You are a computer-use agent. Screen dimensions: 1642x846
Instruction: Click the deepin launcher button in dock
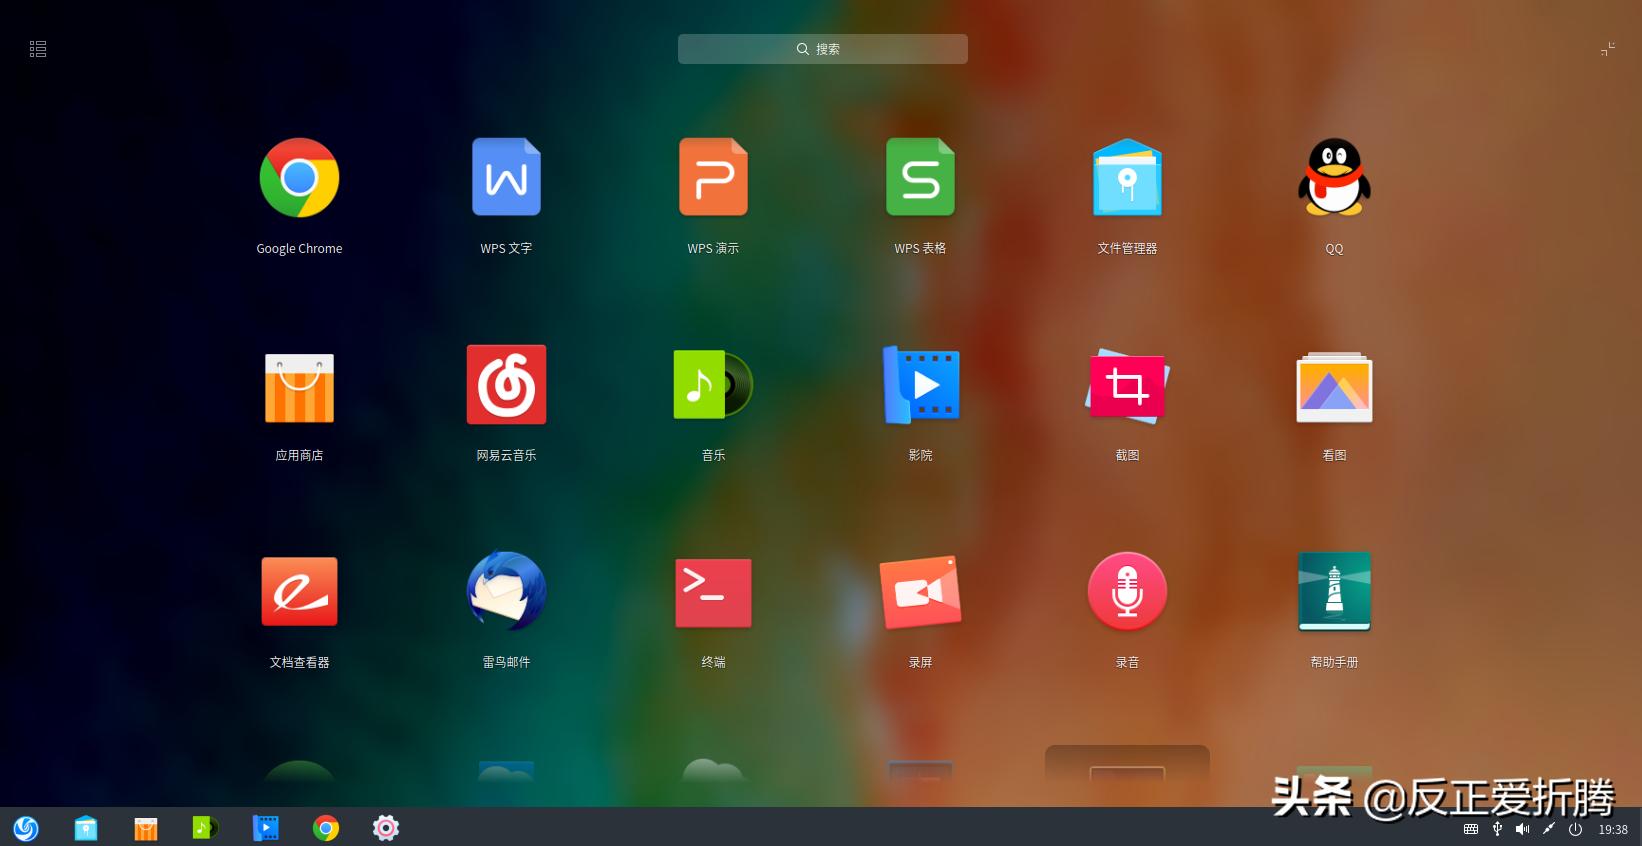26,828
